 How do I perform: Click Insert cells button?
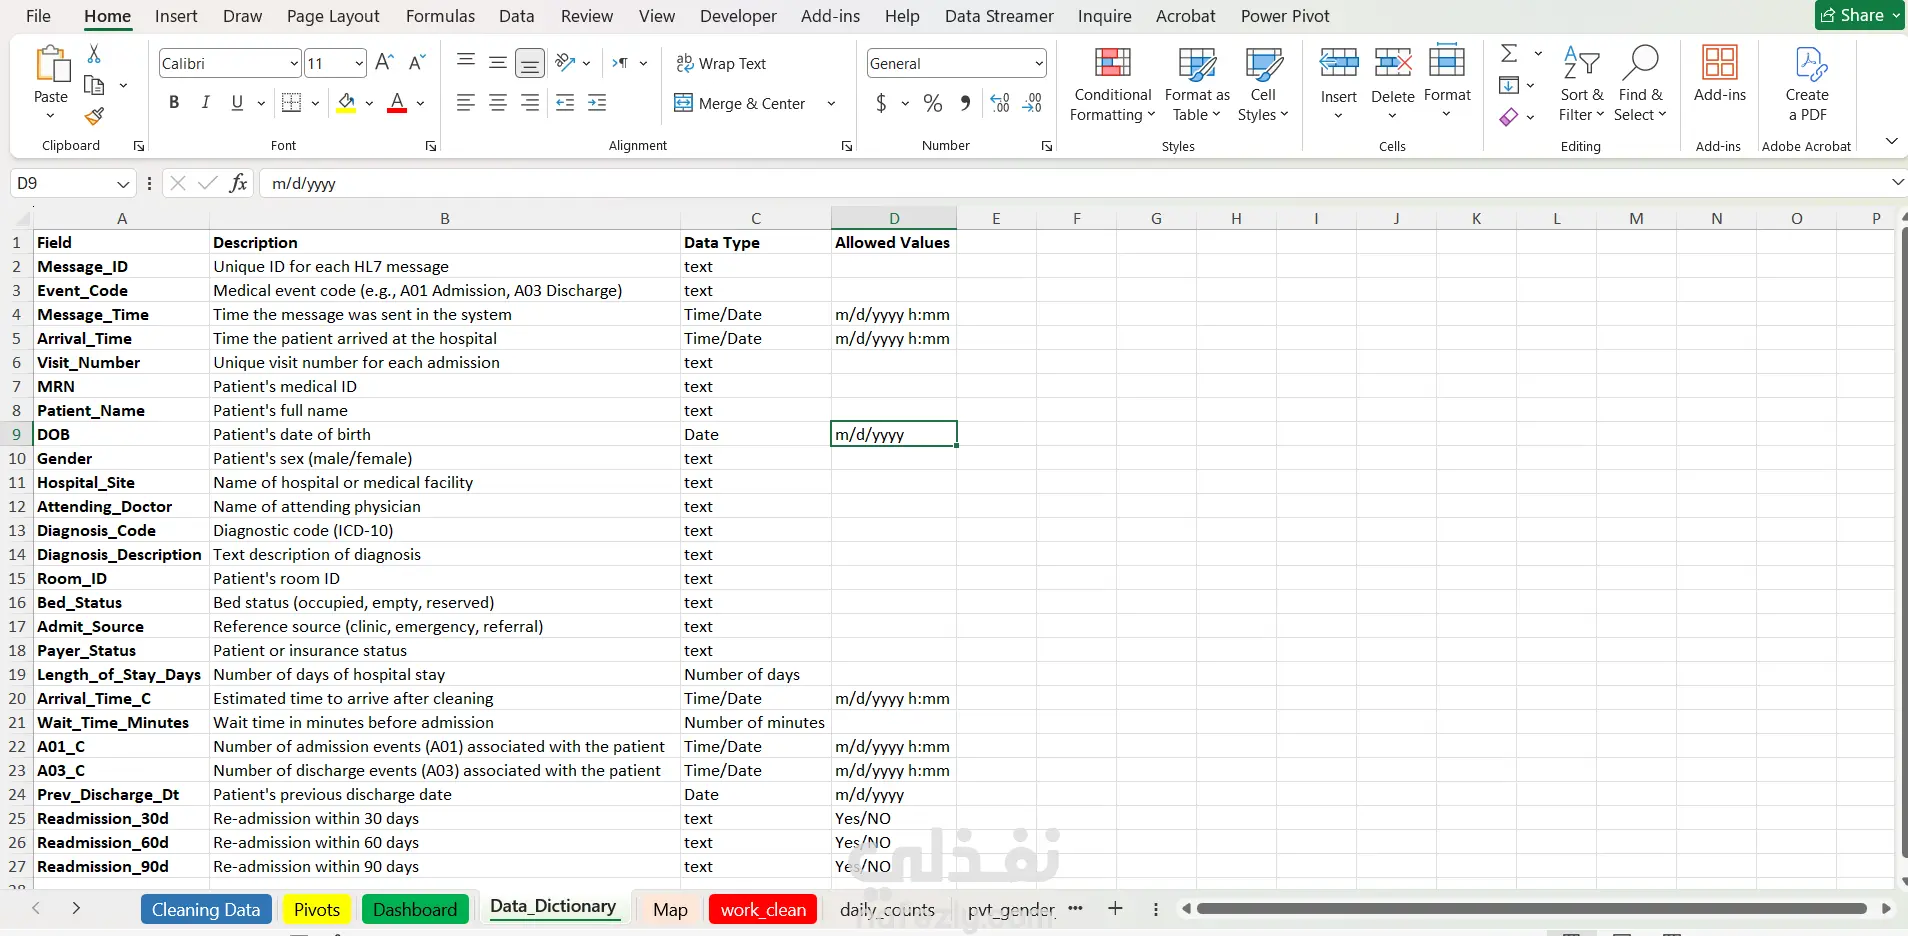coord(1338,84)
